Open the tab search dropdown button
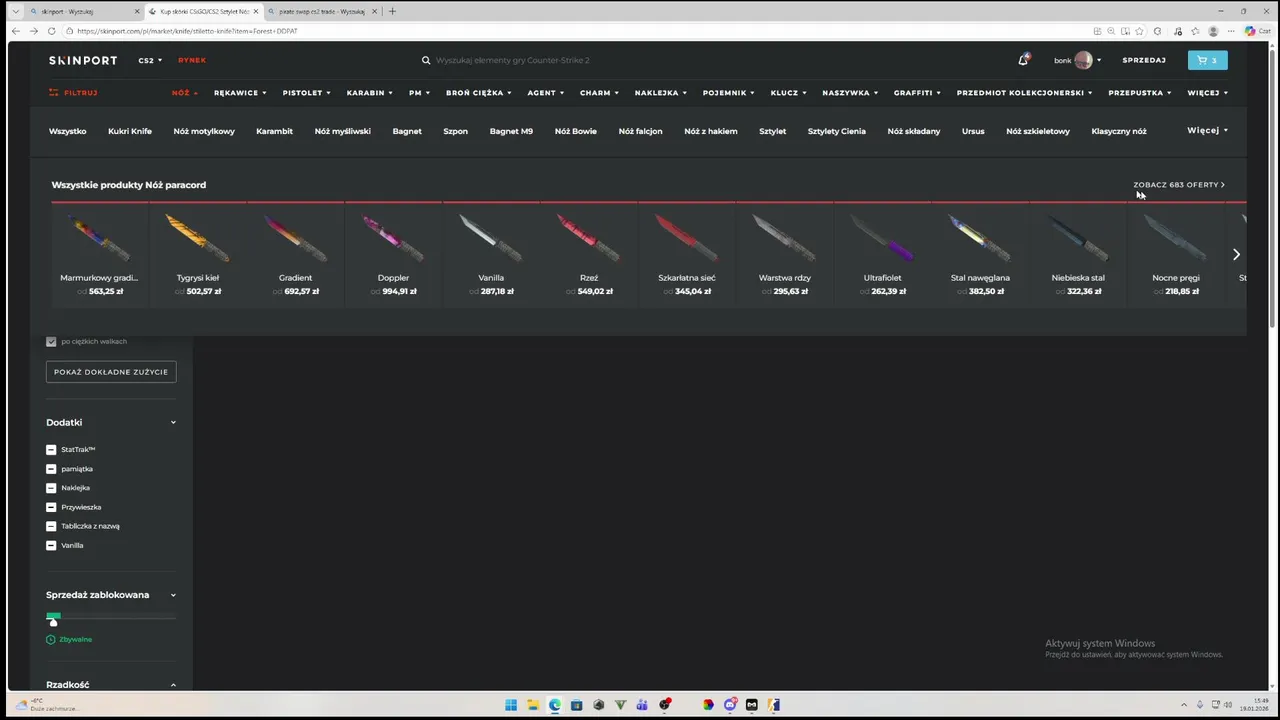This screenshot has height=720, width=1280. click(x=15, y=11)
